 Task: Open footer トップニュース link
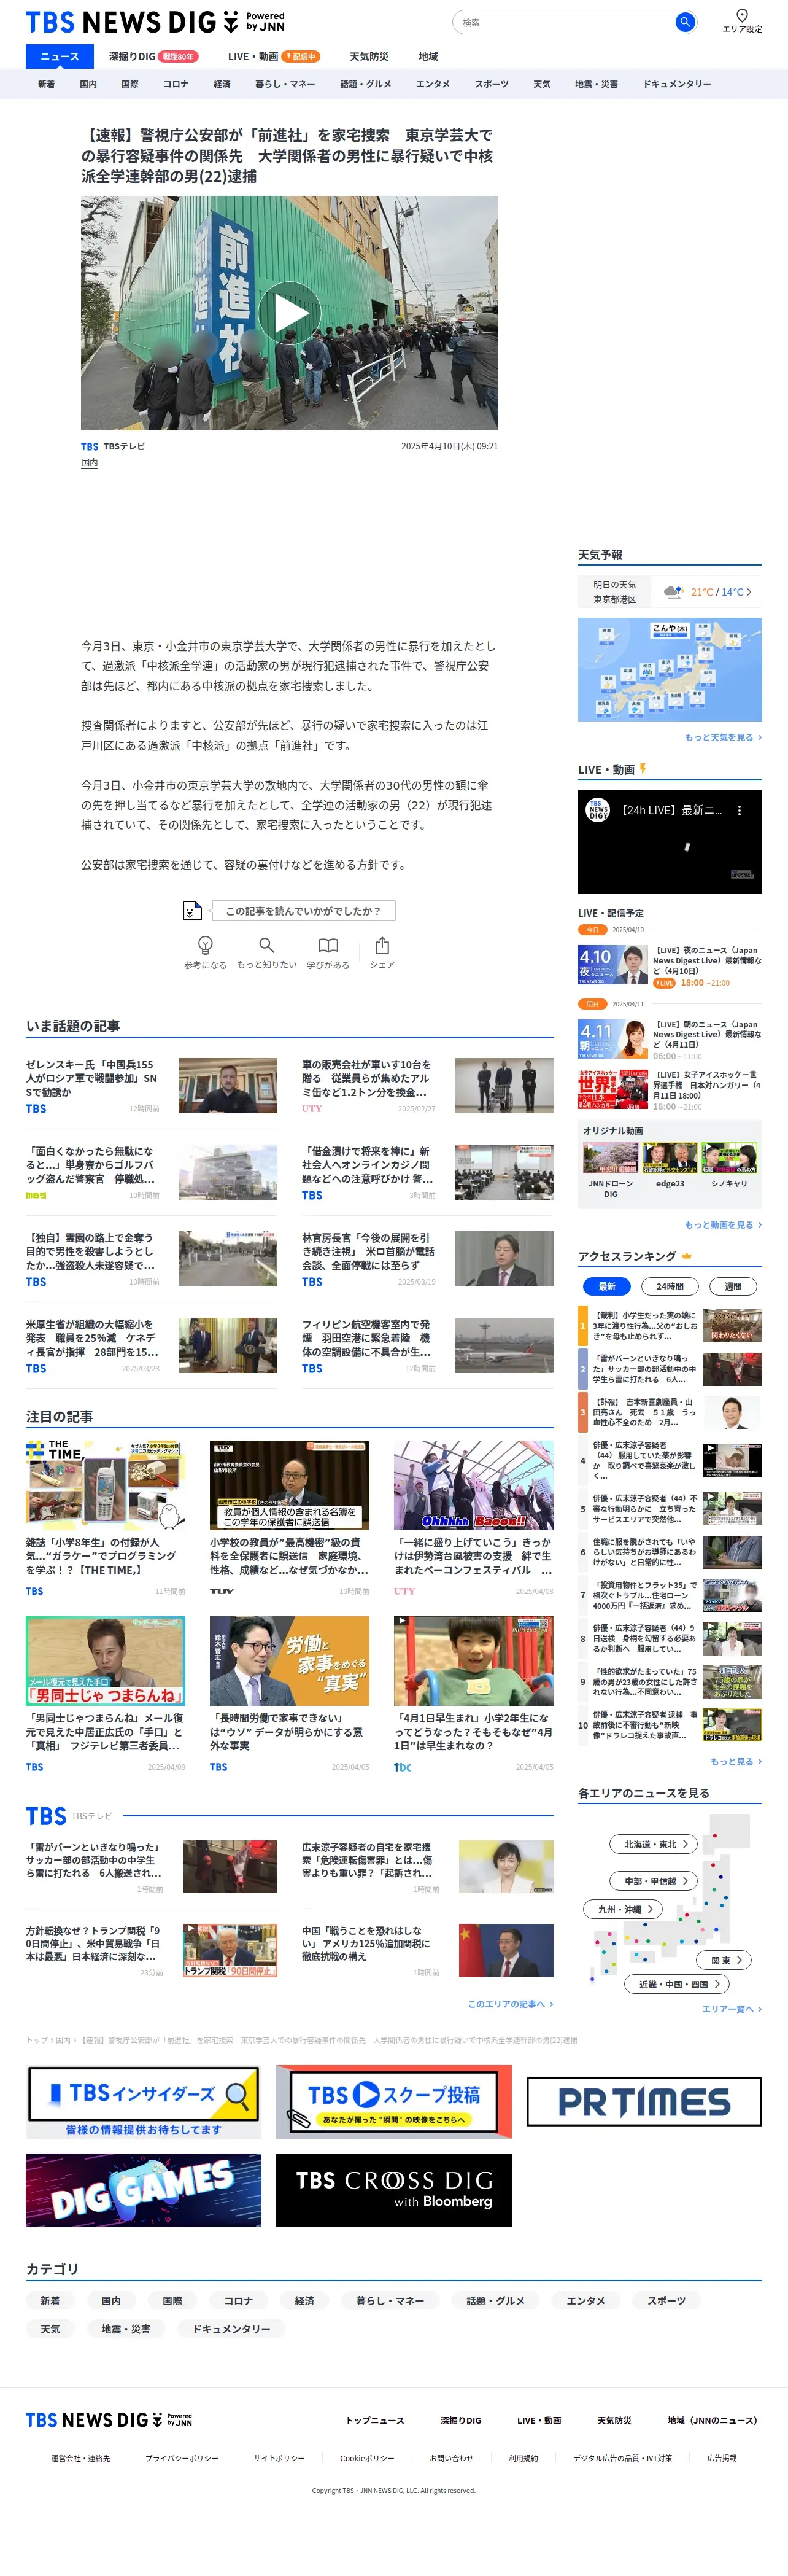tap(375, 2420)
